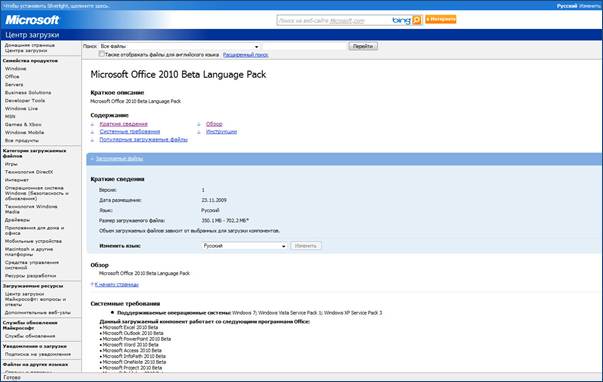Click arrow icon beside 'Инструкции' link
Image resolution: width=603 pixels, height=382 pixels.
(x=199, y=132)
